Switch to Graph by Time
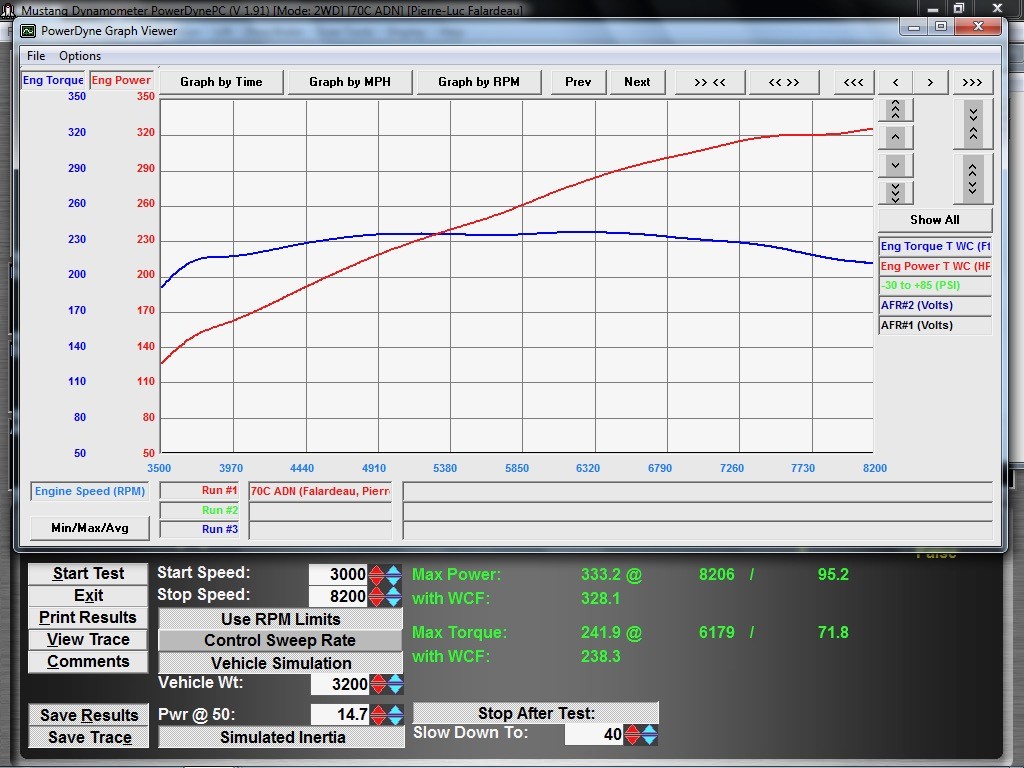The height and width of the screenshot is (768, 1024). point(221,82)
